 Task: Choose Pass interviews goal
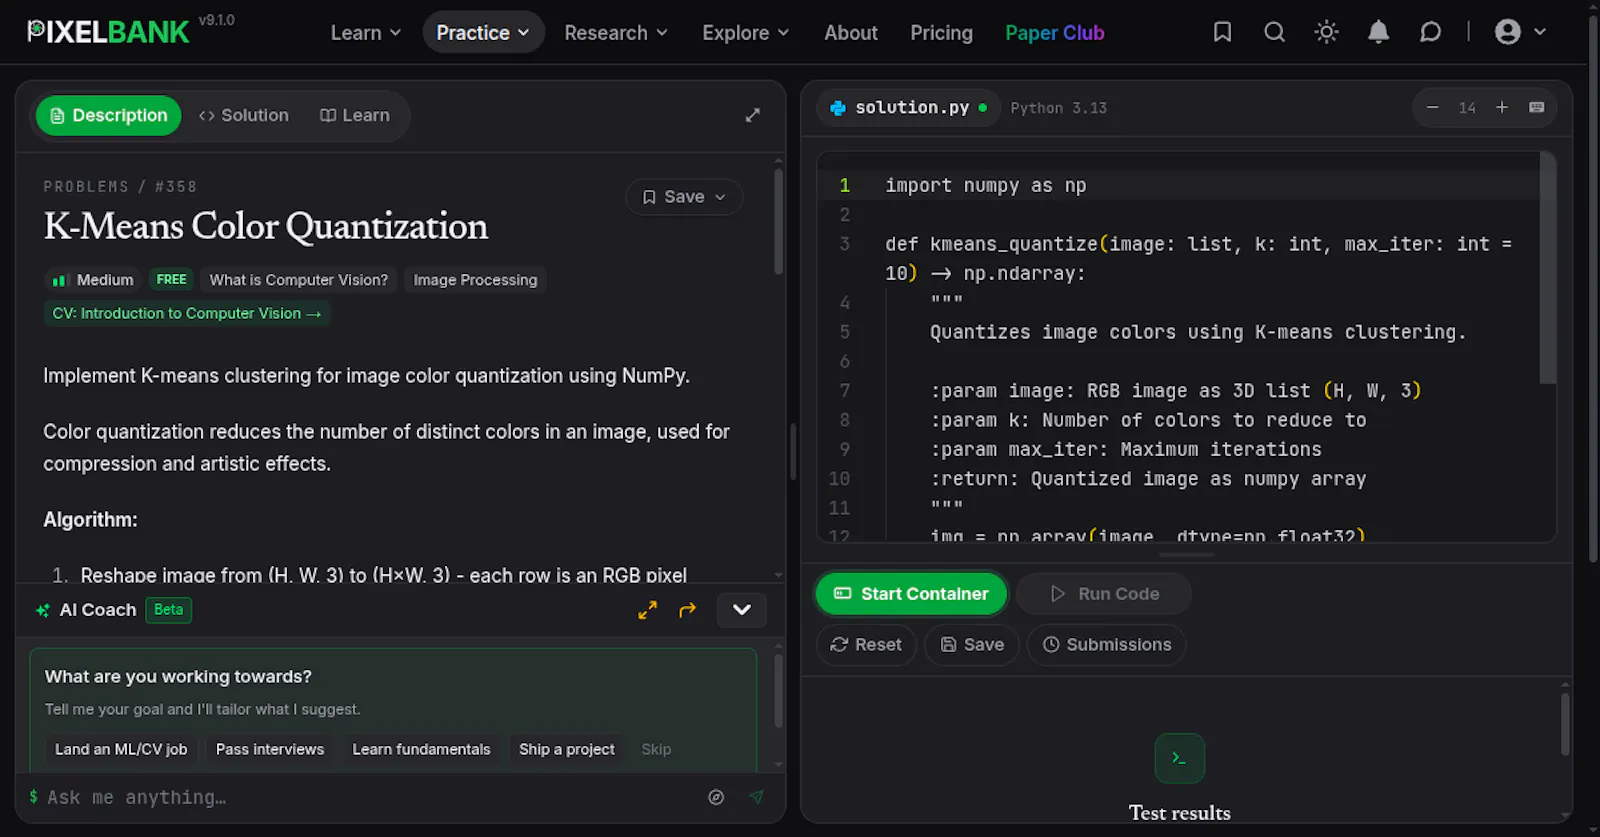(270, 749)
